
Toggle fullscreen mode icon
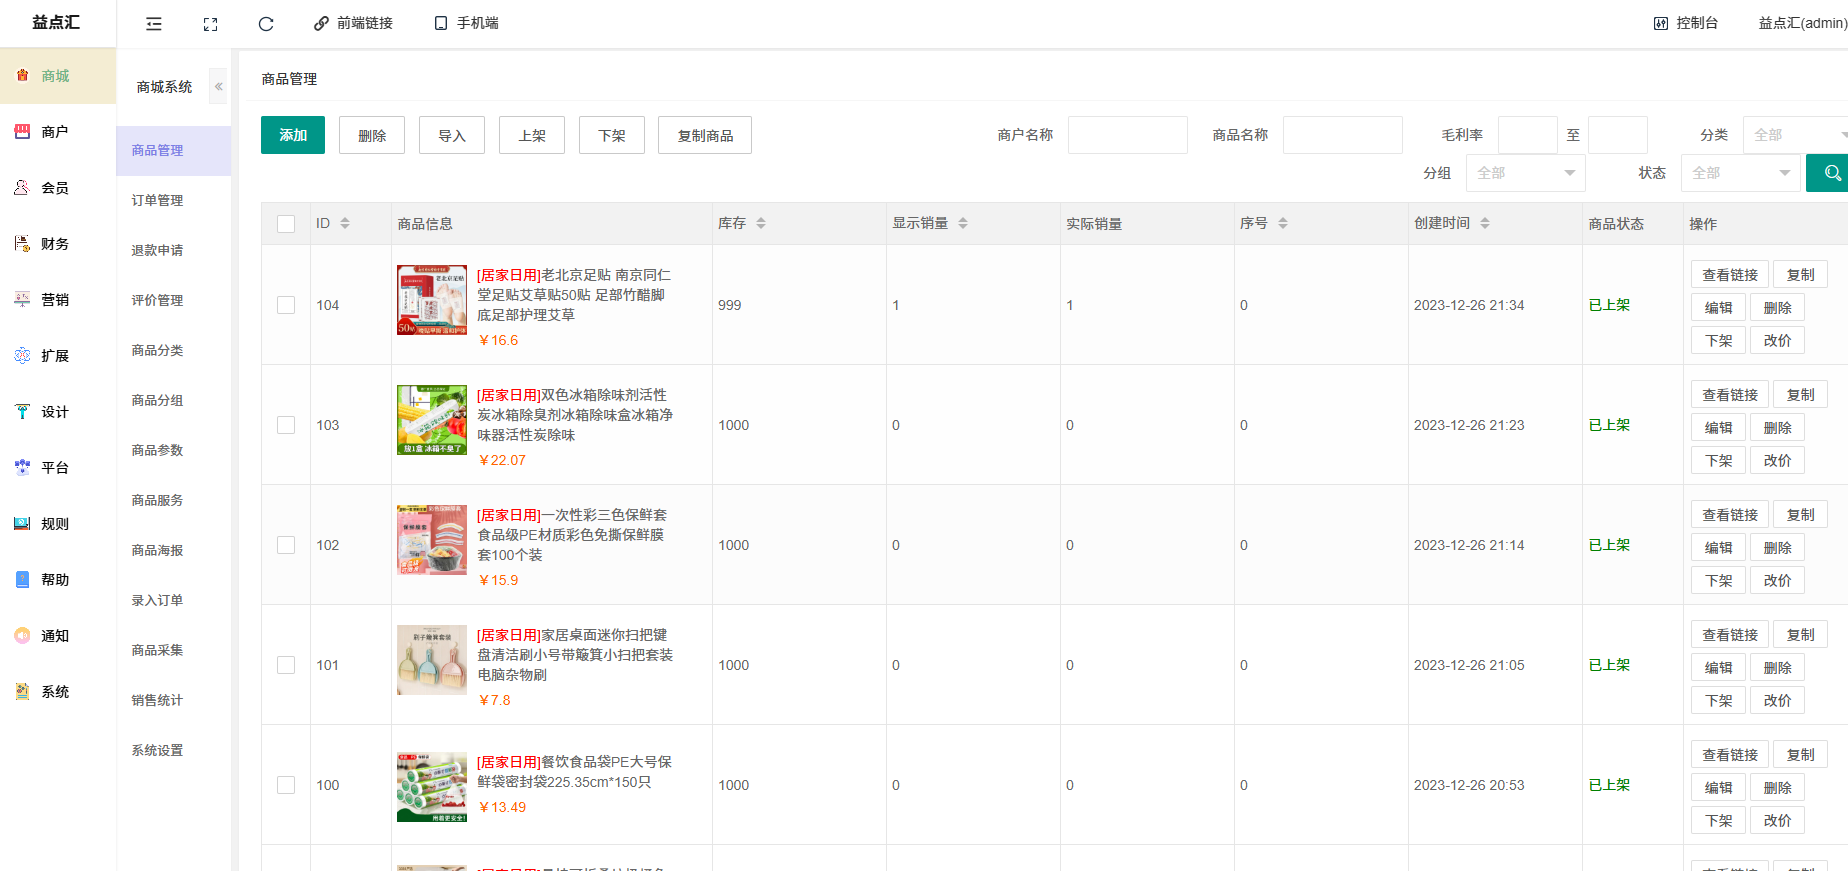tap(210, 24)
